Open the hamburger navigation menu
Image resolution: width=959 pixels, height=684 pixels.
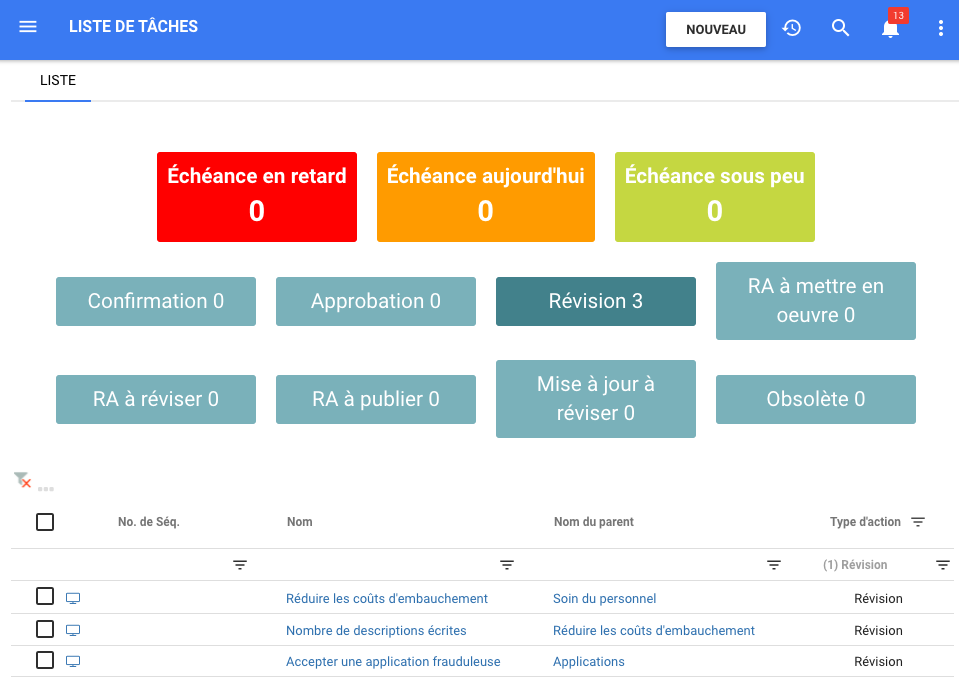(28, 27)
